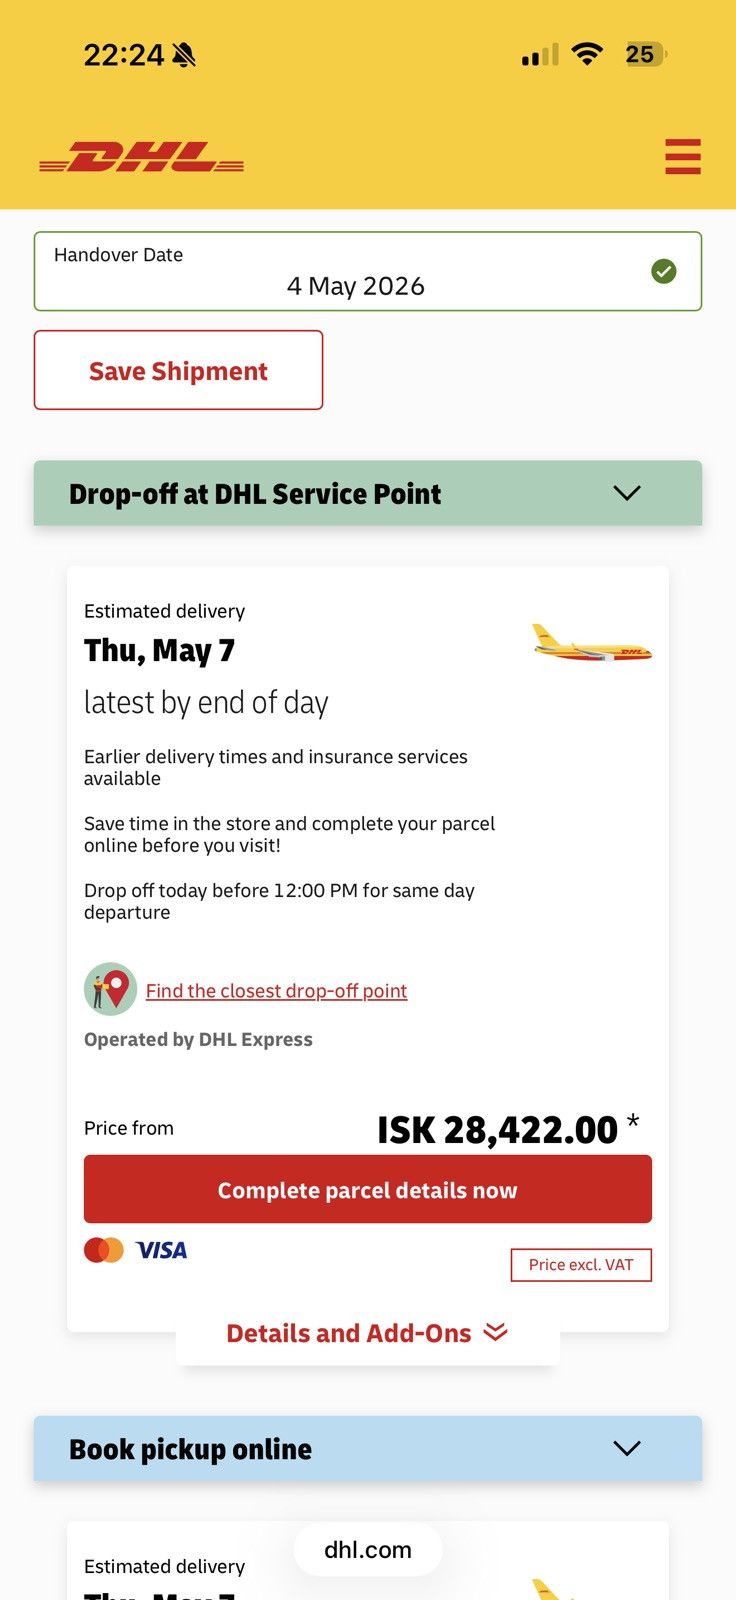The width and height of the screenshot is (736, 1600).
Task: Tap the yellow DHL airplane image
Action: pyautogui.click(x=592, y=643)
